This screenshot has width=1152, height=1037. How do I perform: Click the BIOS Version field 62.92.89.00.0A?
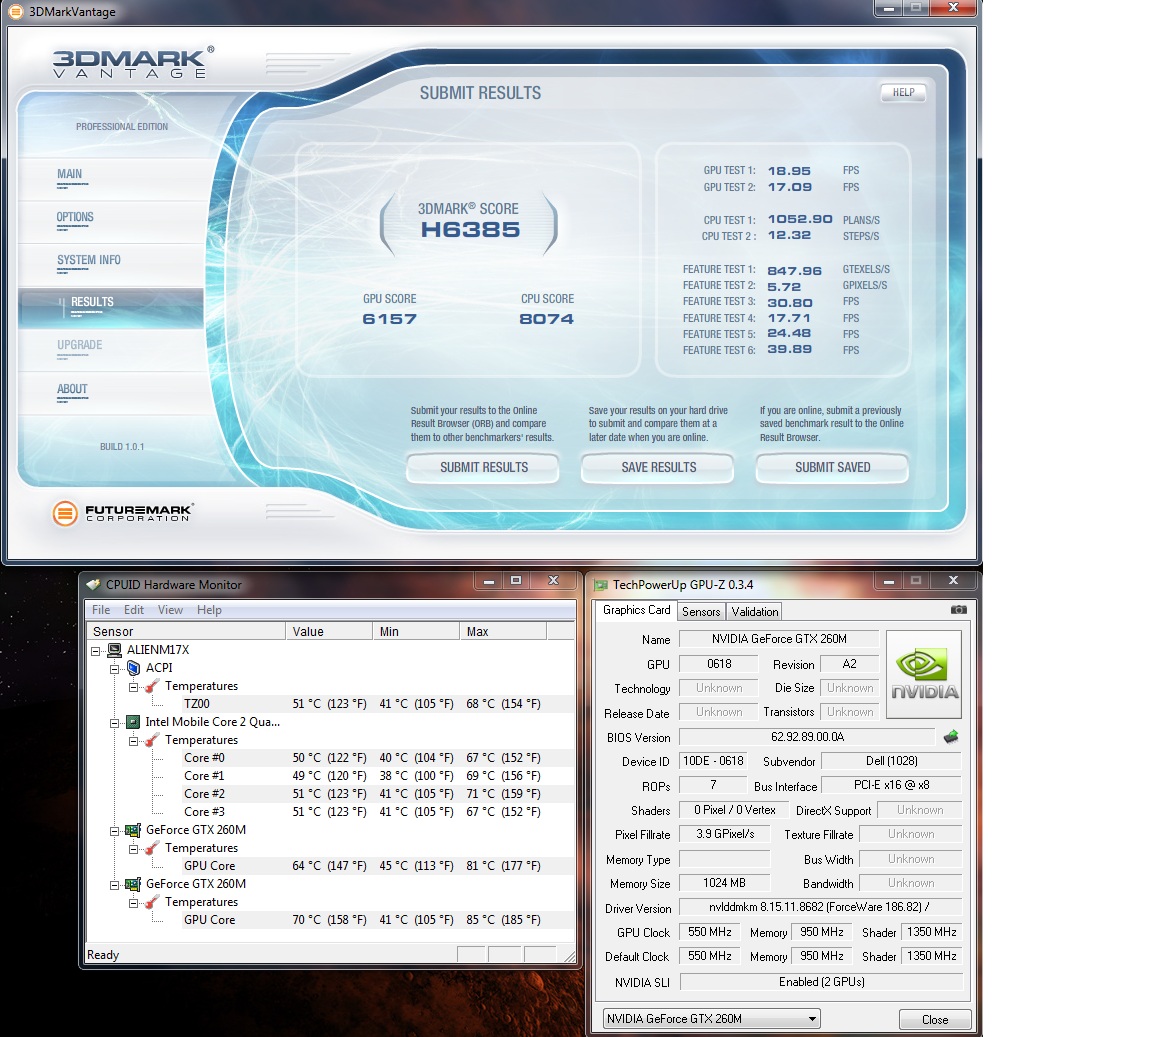coord(807,736)
